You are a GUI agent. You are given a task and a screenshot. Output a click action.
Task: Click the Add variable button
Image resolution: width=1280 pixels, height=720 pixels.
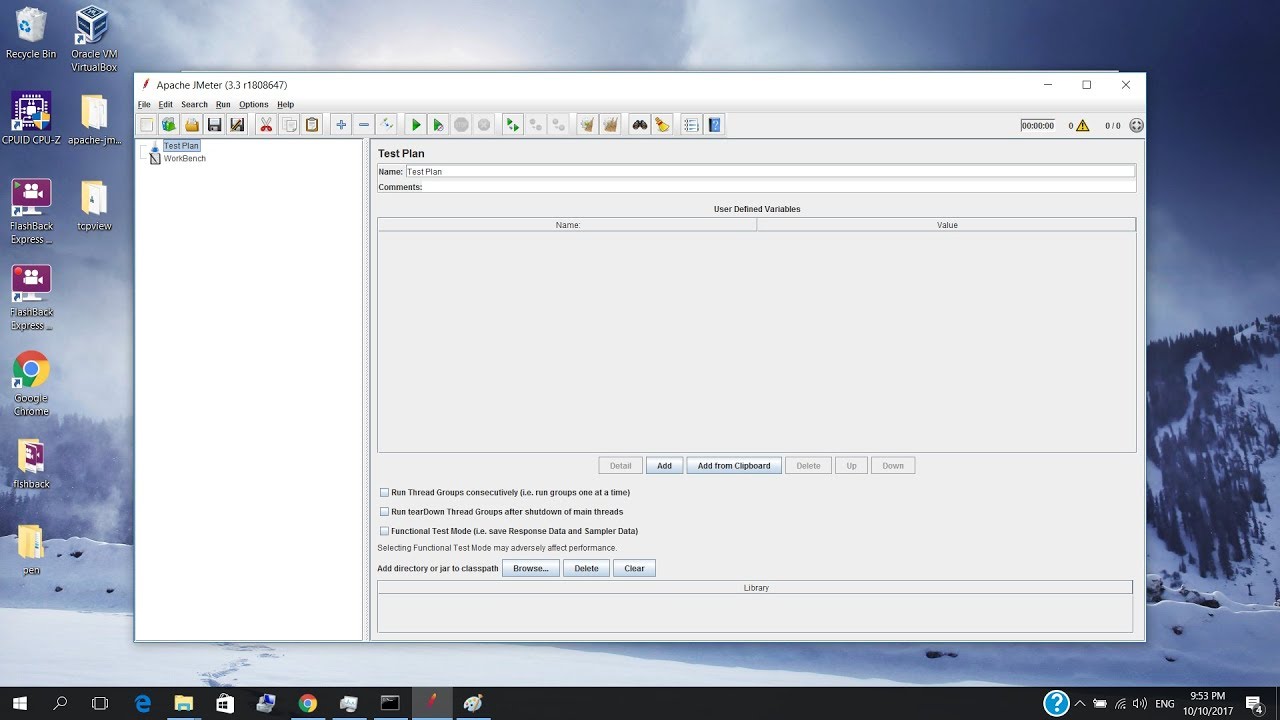(665, 466)
